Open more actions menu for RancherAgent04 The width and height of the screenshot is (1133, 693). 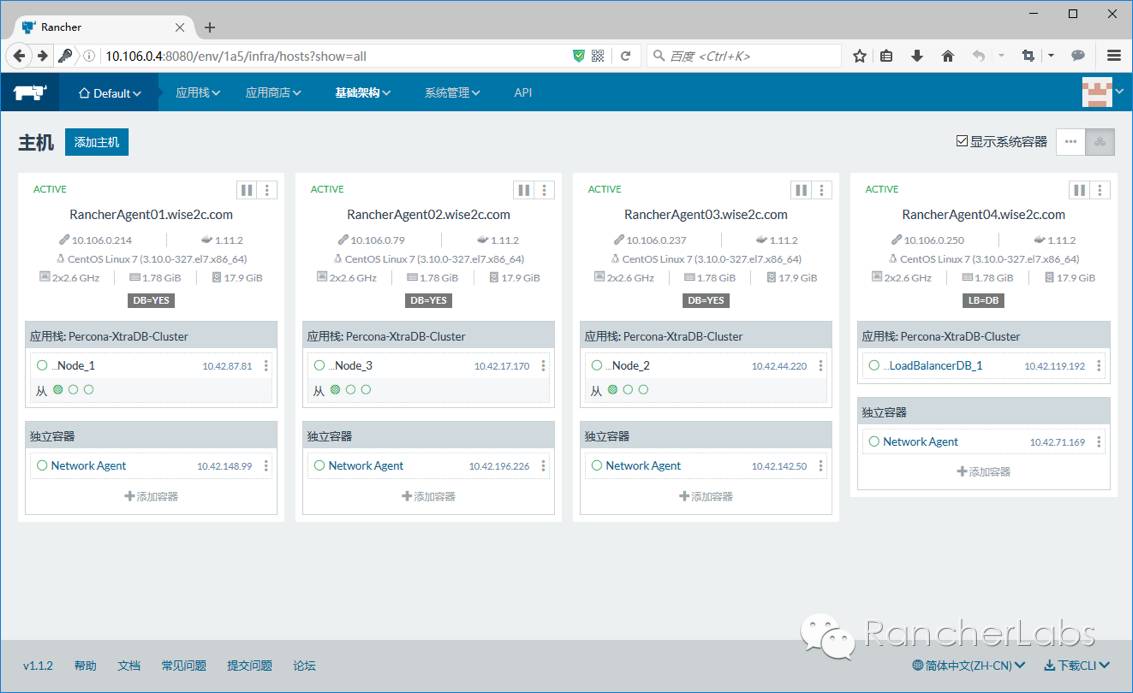click(1100, 190)
